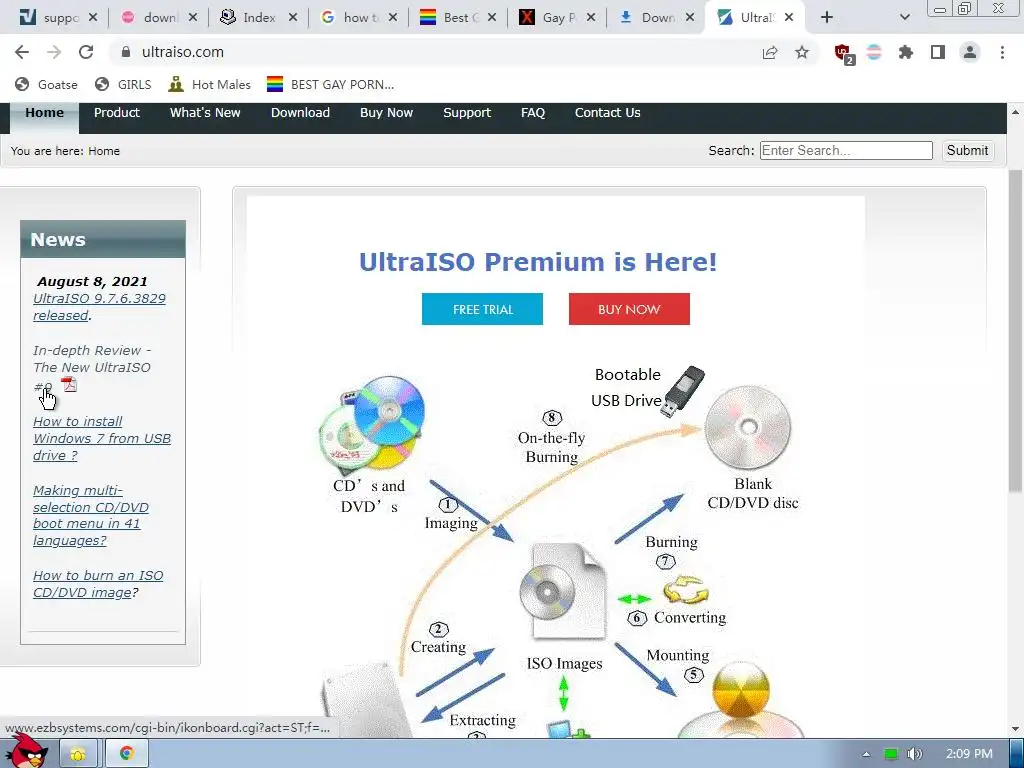Go back using the browser back arrow
The width and height of the screenshot is (1024, 768).
(x=22, y=52)
